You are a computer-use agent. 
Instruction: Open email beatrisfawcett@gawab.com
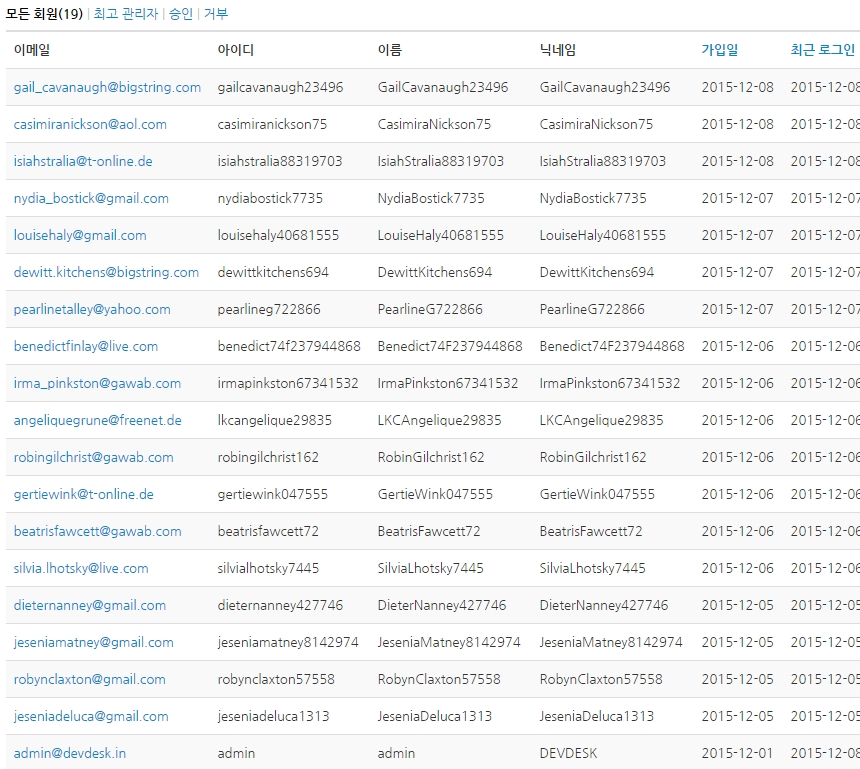click(98, 531)
